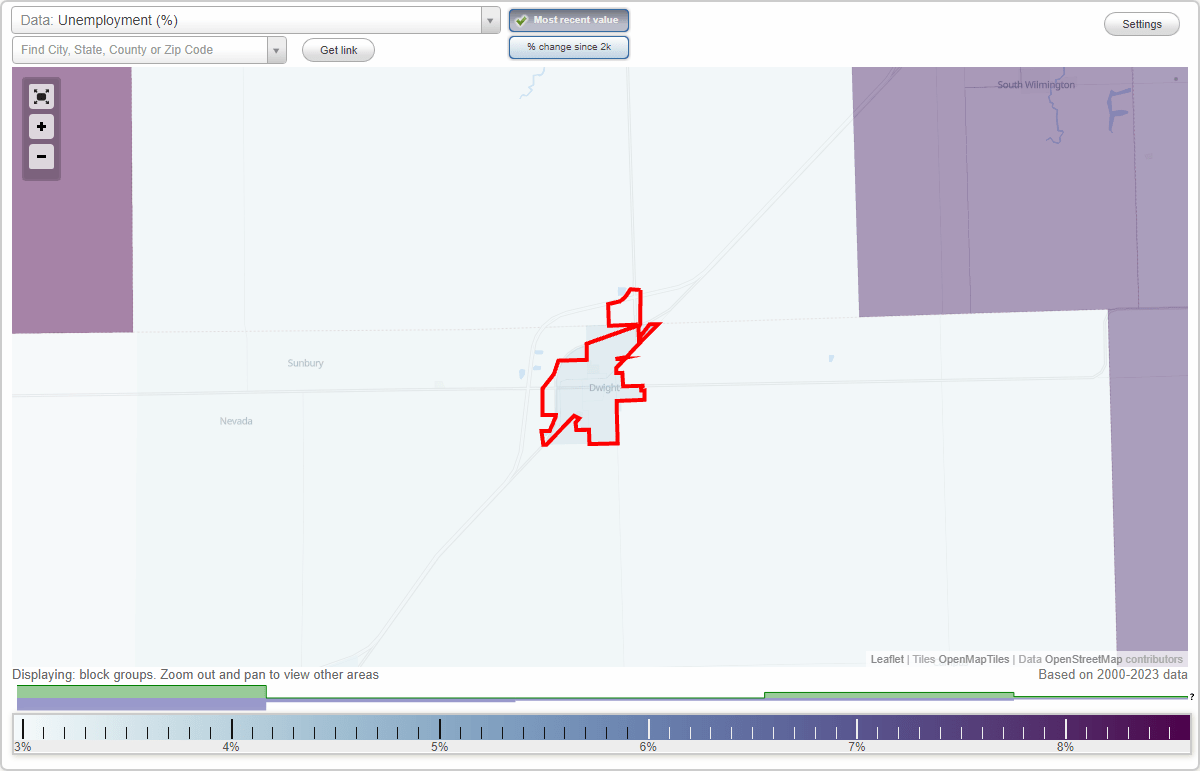The height and width of the screenshot is (771, 1200).
Task: Click the 6% mark on color scale
Action: [x=648, y=747]
